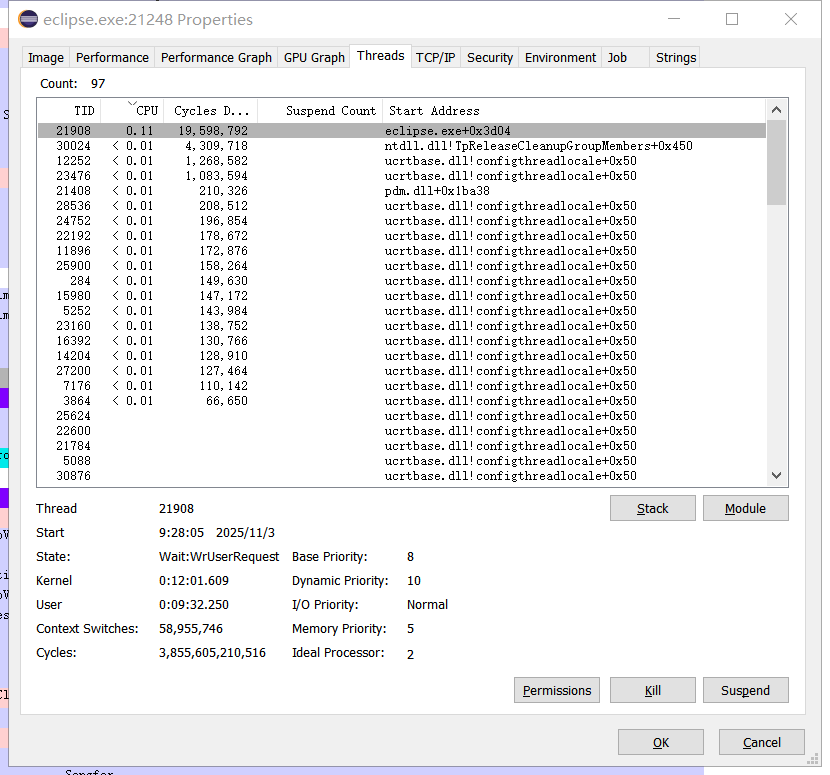Click the Eclipse icon in title bar
This screenshot has height=775, width=830.
pos(28,20)
